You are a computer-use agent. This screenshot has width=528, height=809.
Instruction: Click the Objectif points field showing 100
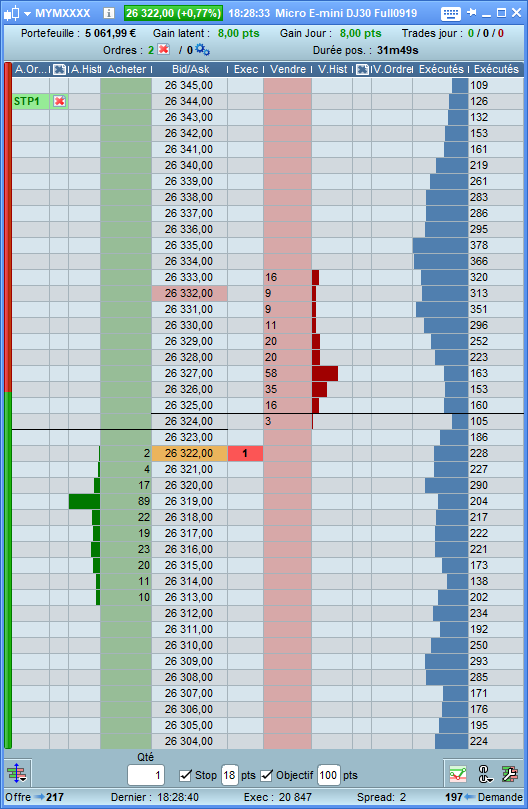click(x=328, y=775)
